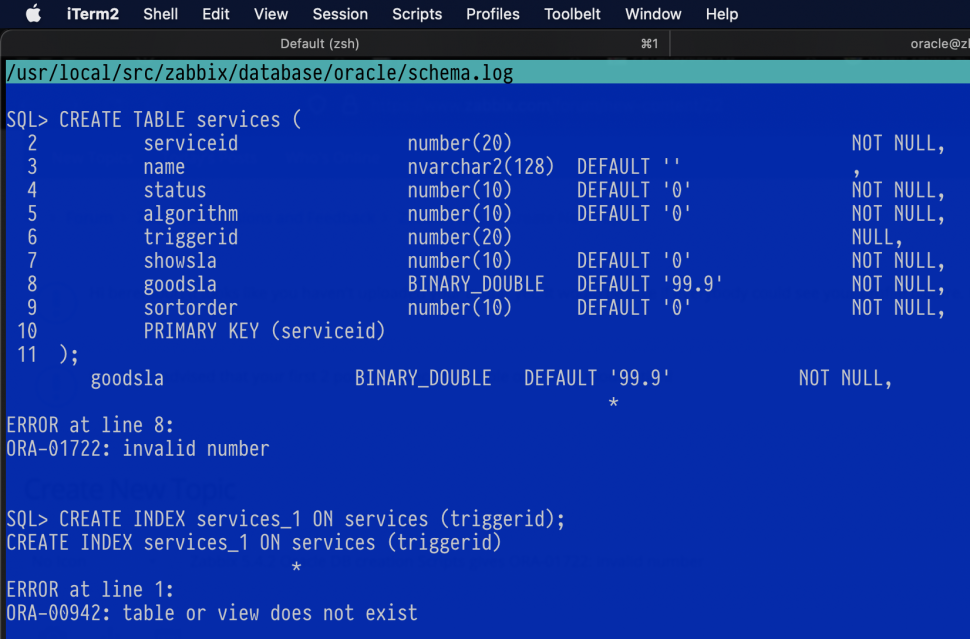
Task: Open the Help menu
Action: pos(722,14)
